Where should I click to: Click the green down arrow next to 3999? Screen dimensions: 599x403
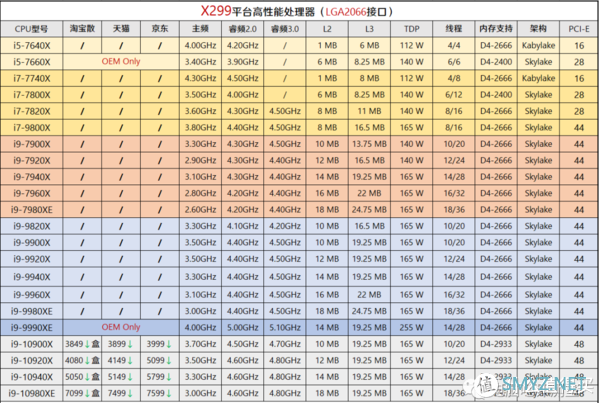[169, 344]
